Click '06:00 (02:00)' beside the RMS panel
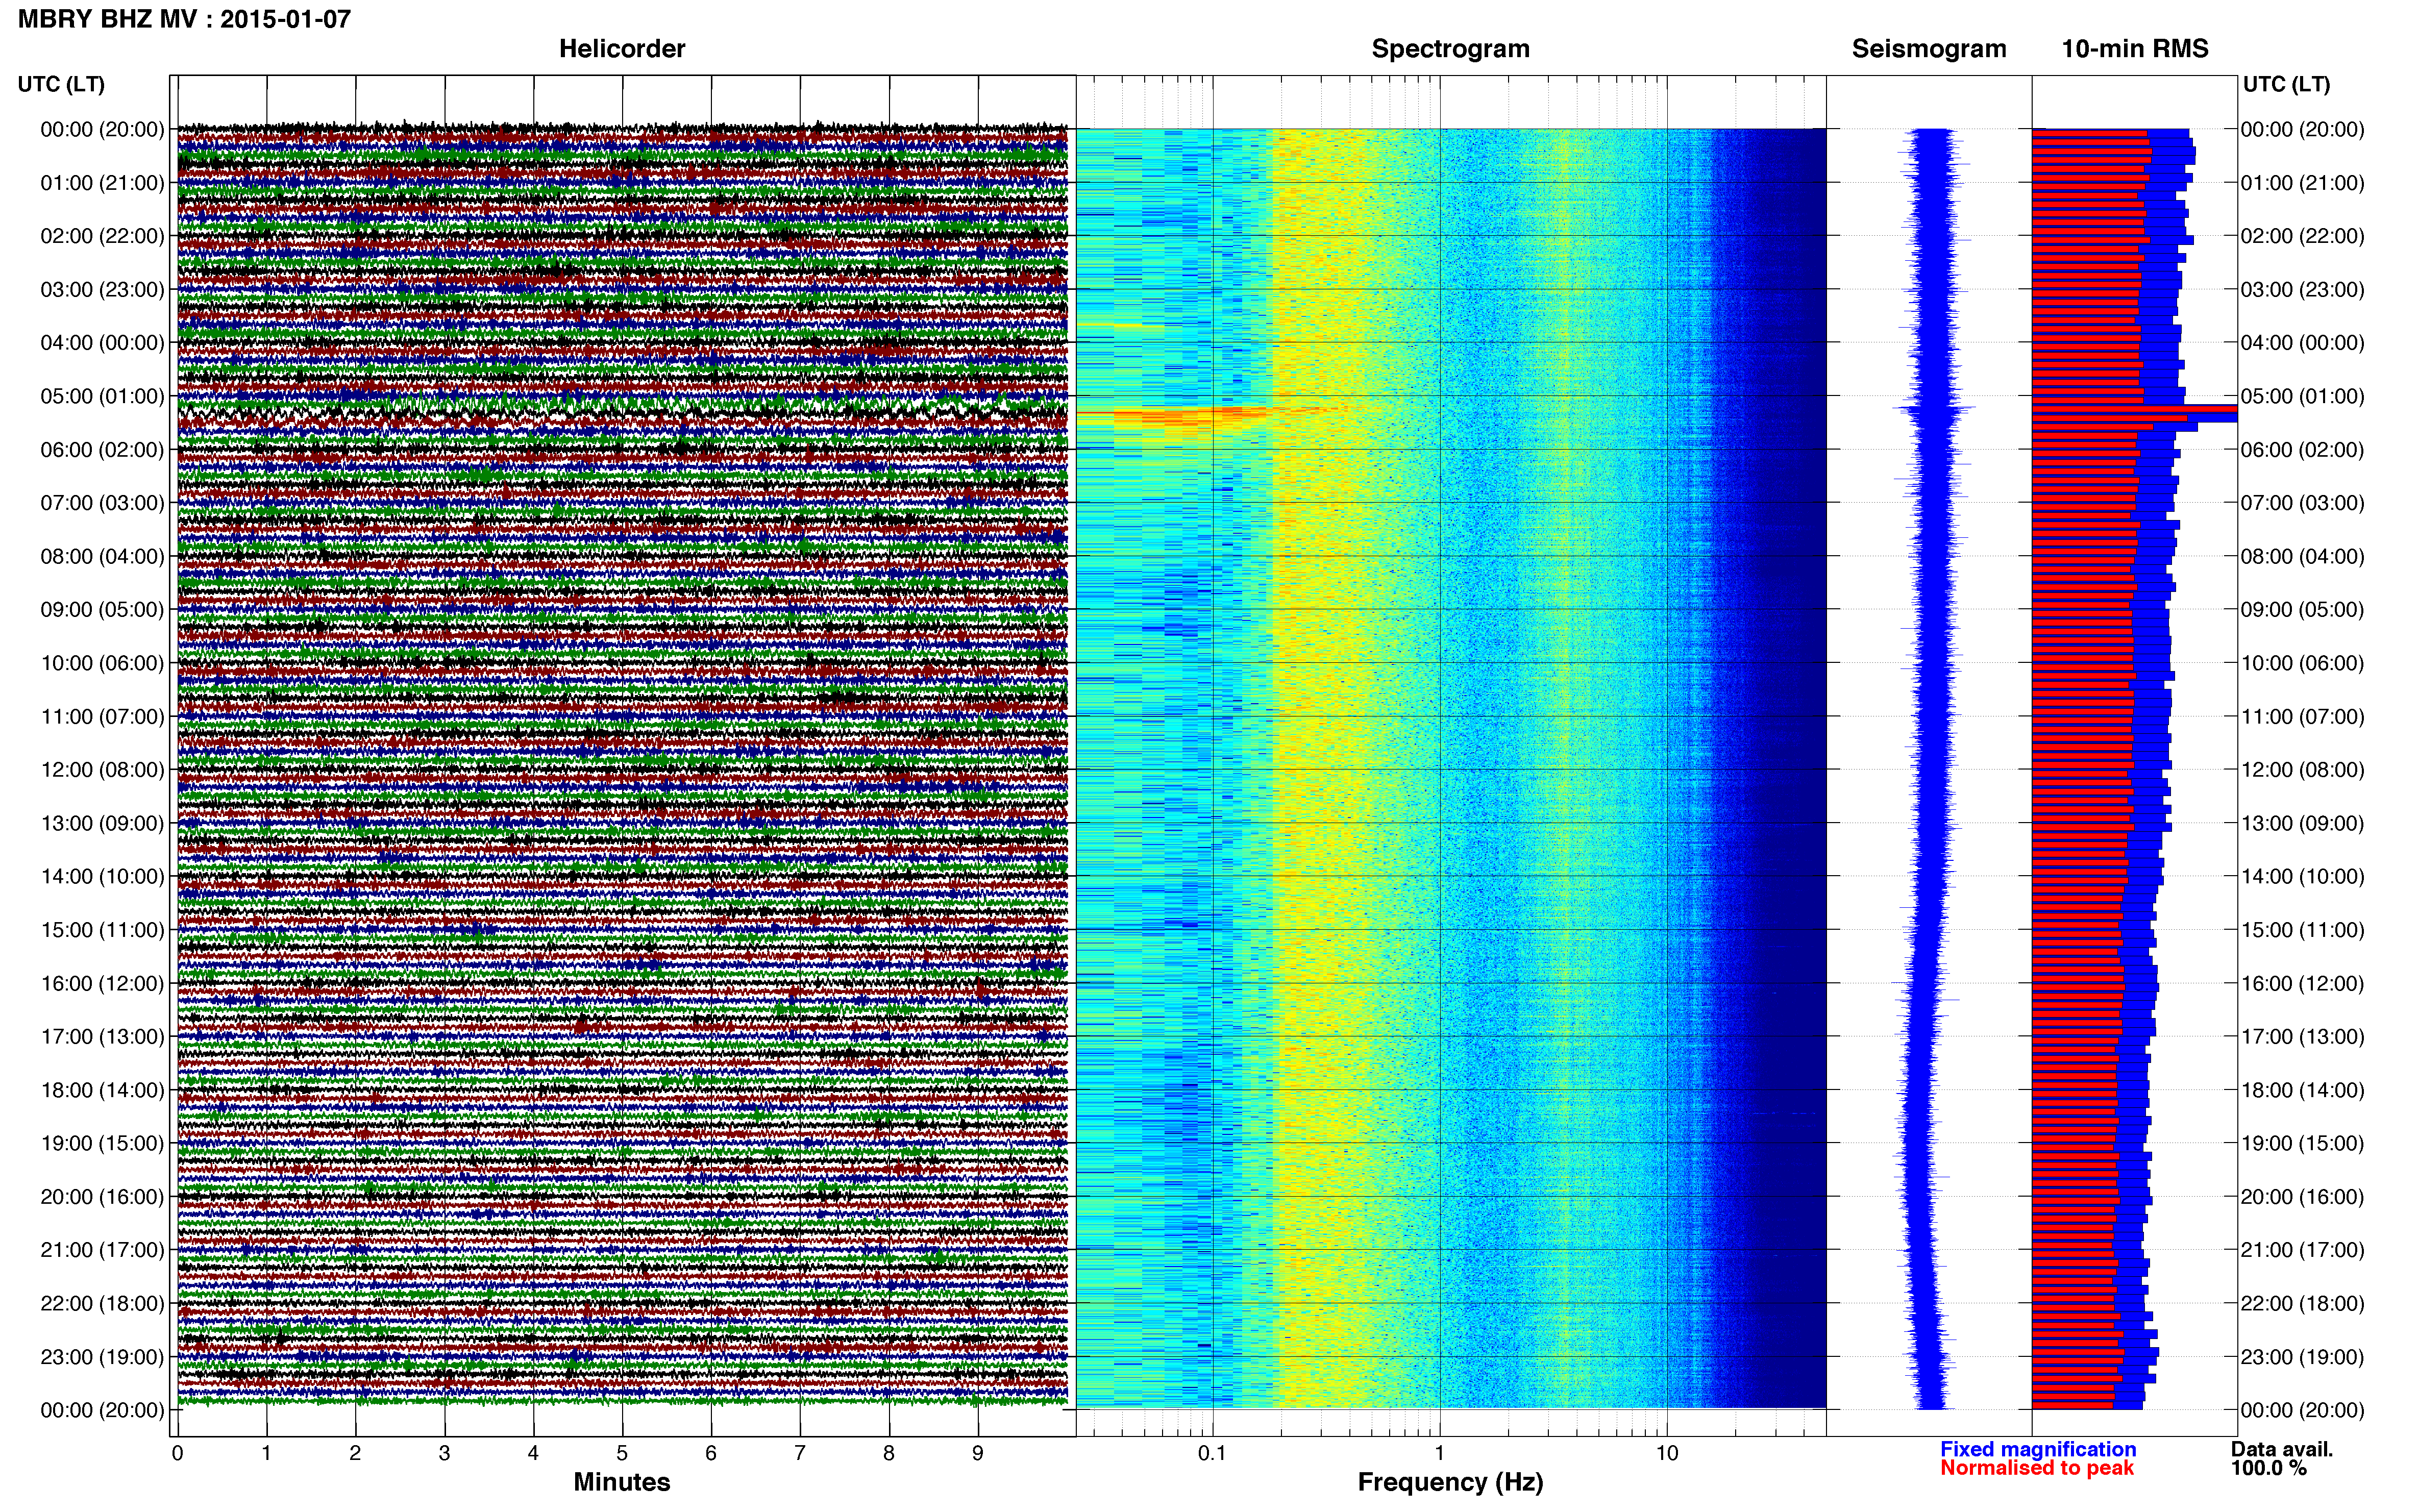This screenshot has height=1512, width=2419. [2303, 450]
